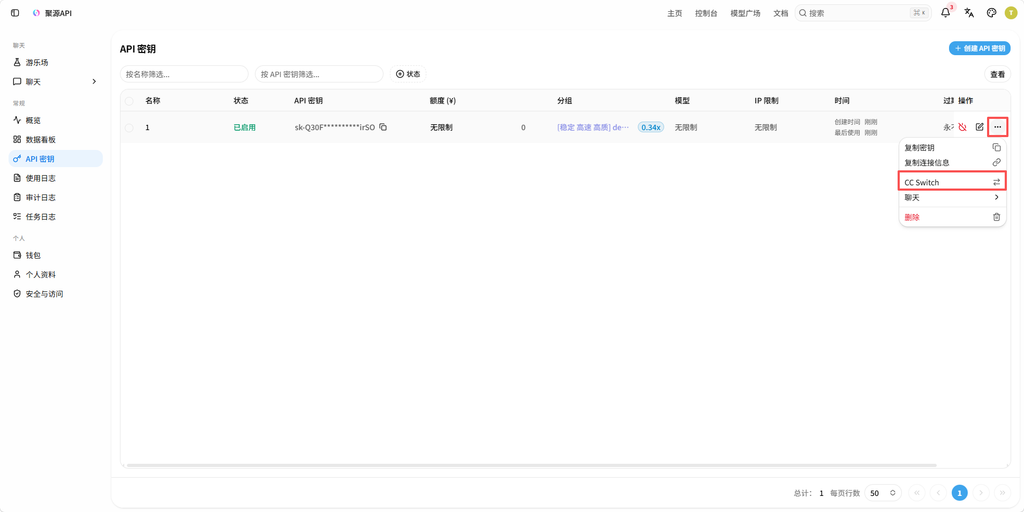Click the 名称 column header
Screen dimensions: 1024x512
click(x=152, y=101)
